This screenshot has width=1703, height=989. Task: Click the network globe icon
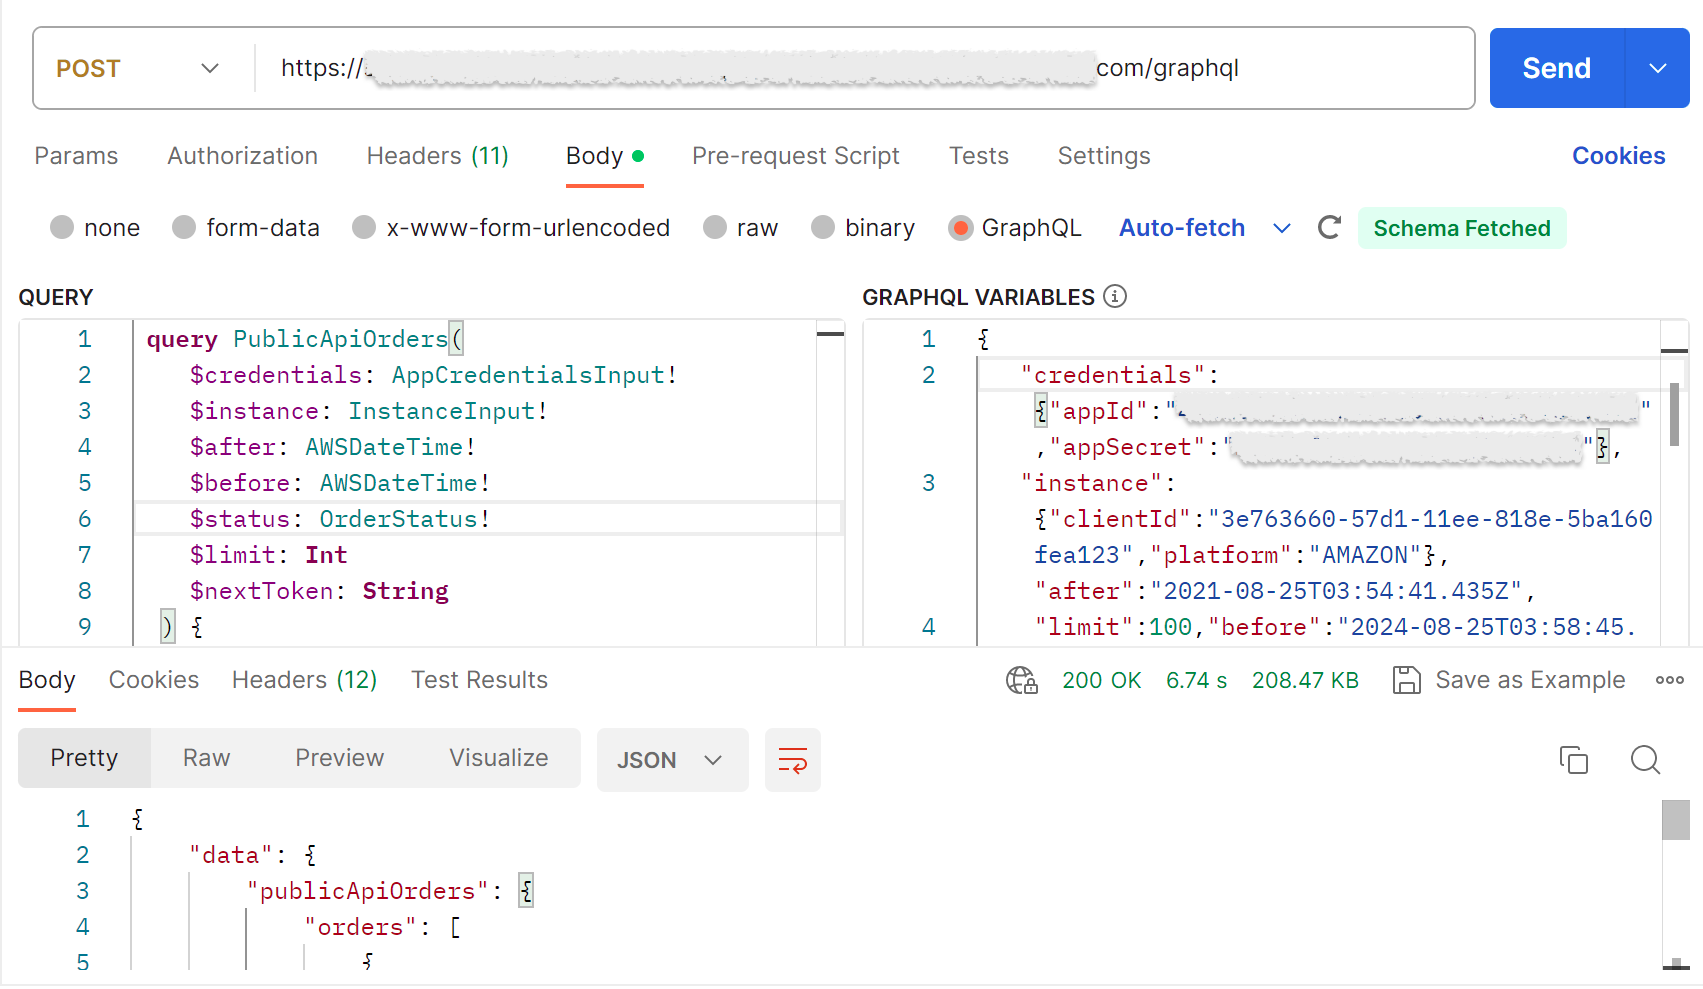pyautogui.click(x=1021, y=681)
